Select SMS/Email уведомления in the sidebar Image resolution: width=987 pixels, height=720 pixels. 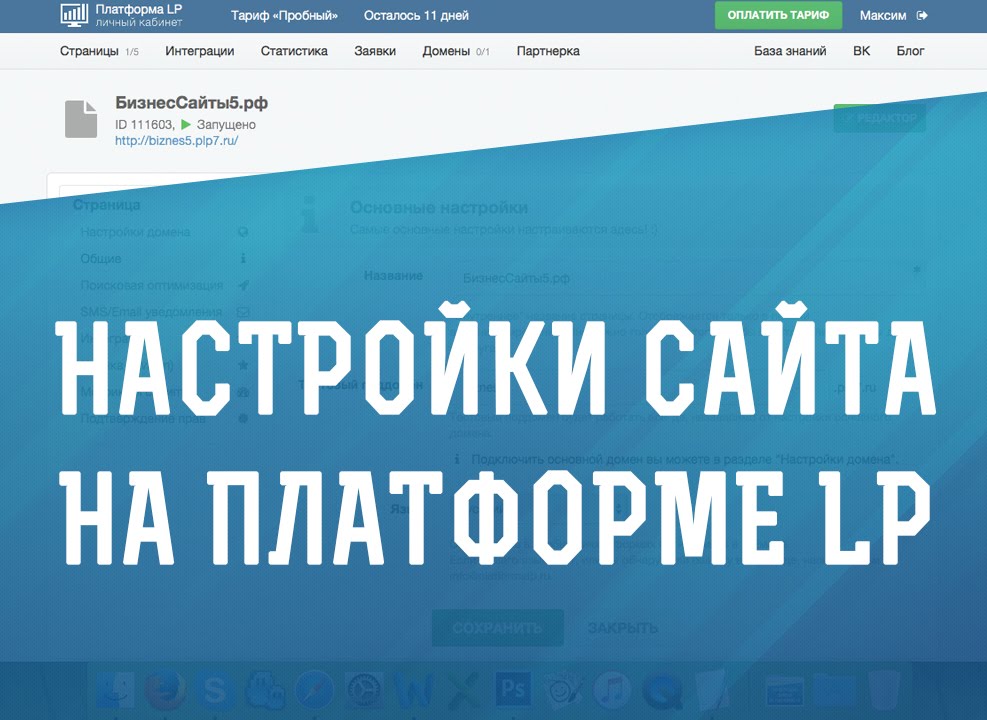tap(151, 312)
